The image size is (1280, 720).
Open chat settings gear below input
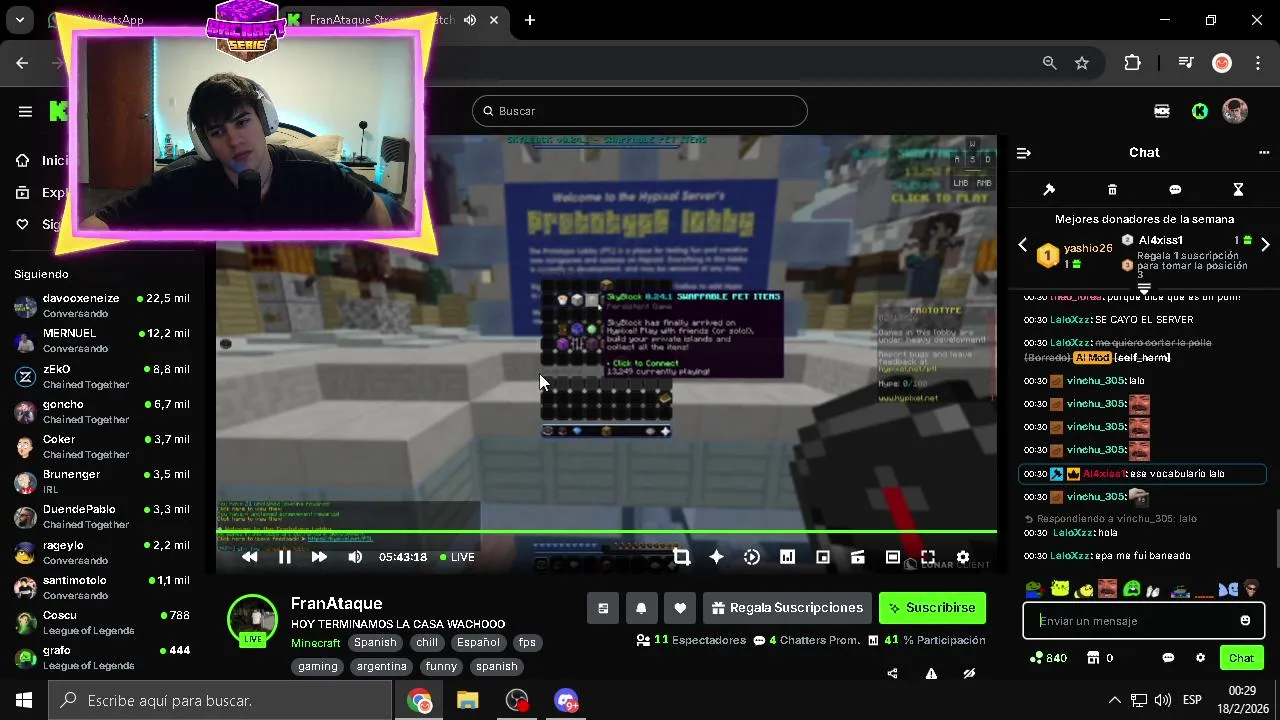1200,658
